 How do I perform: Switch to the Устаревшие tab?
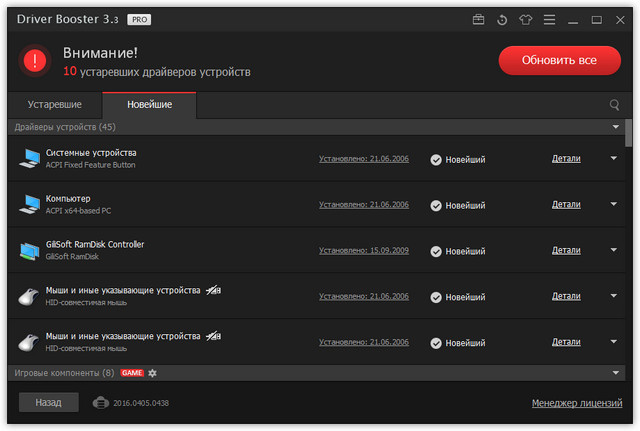[55, 104]
